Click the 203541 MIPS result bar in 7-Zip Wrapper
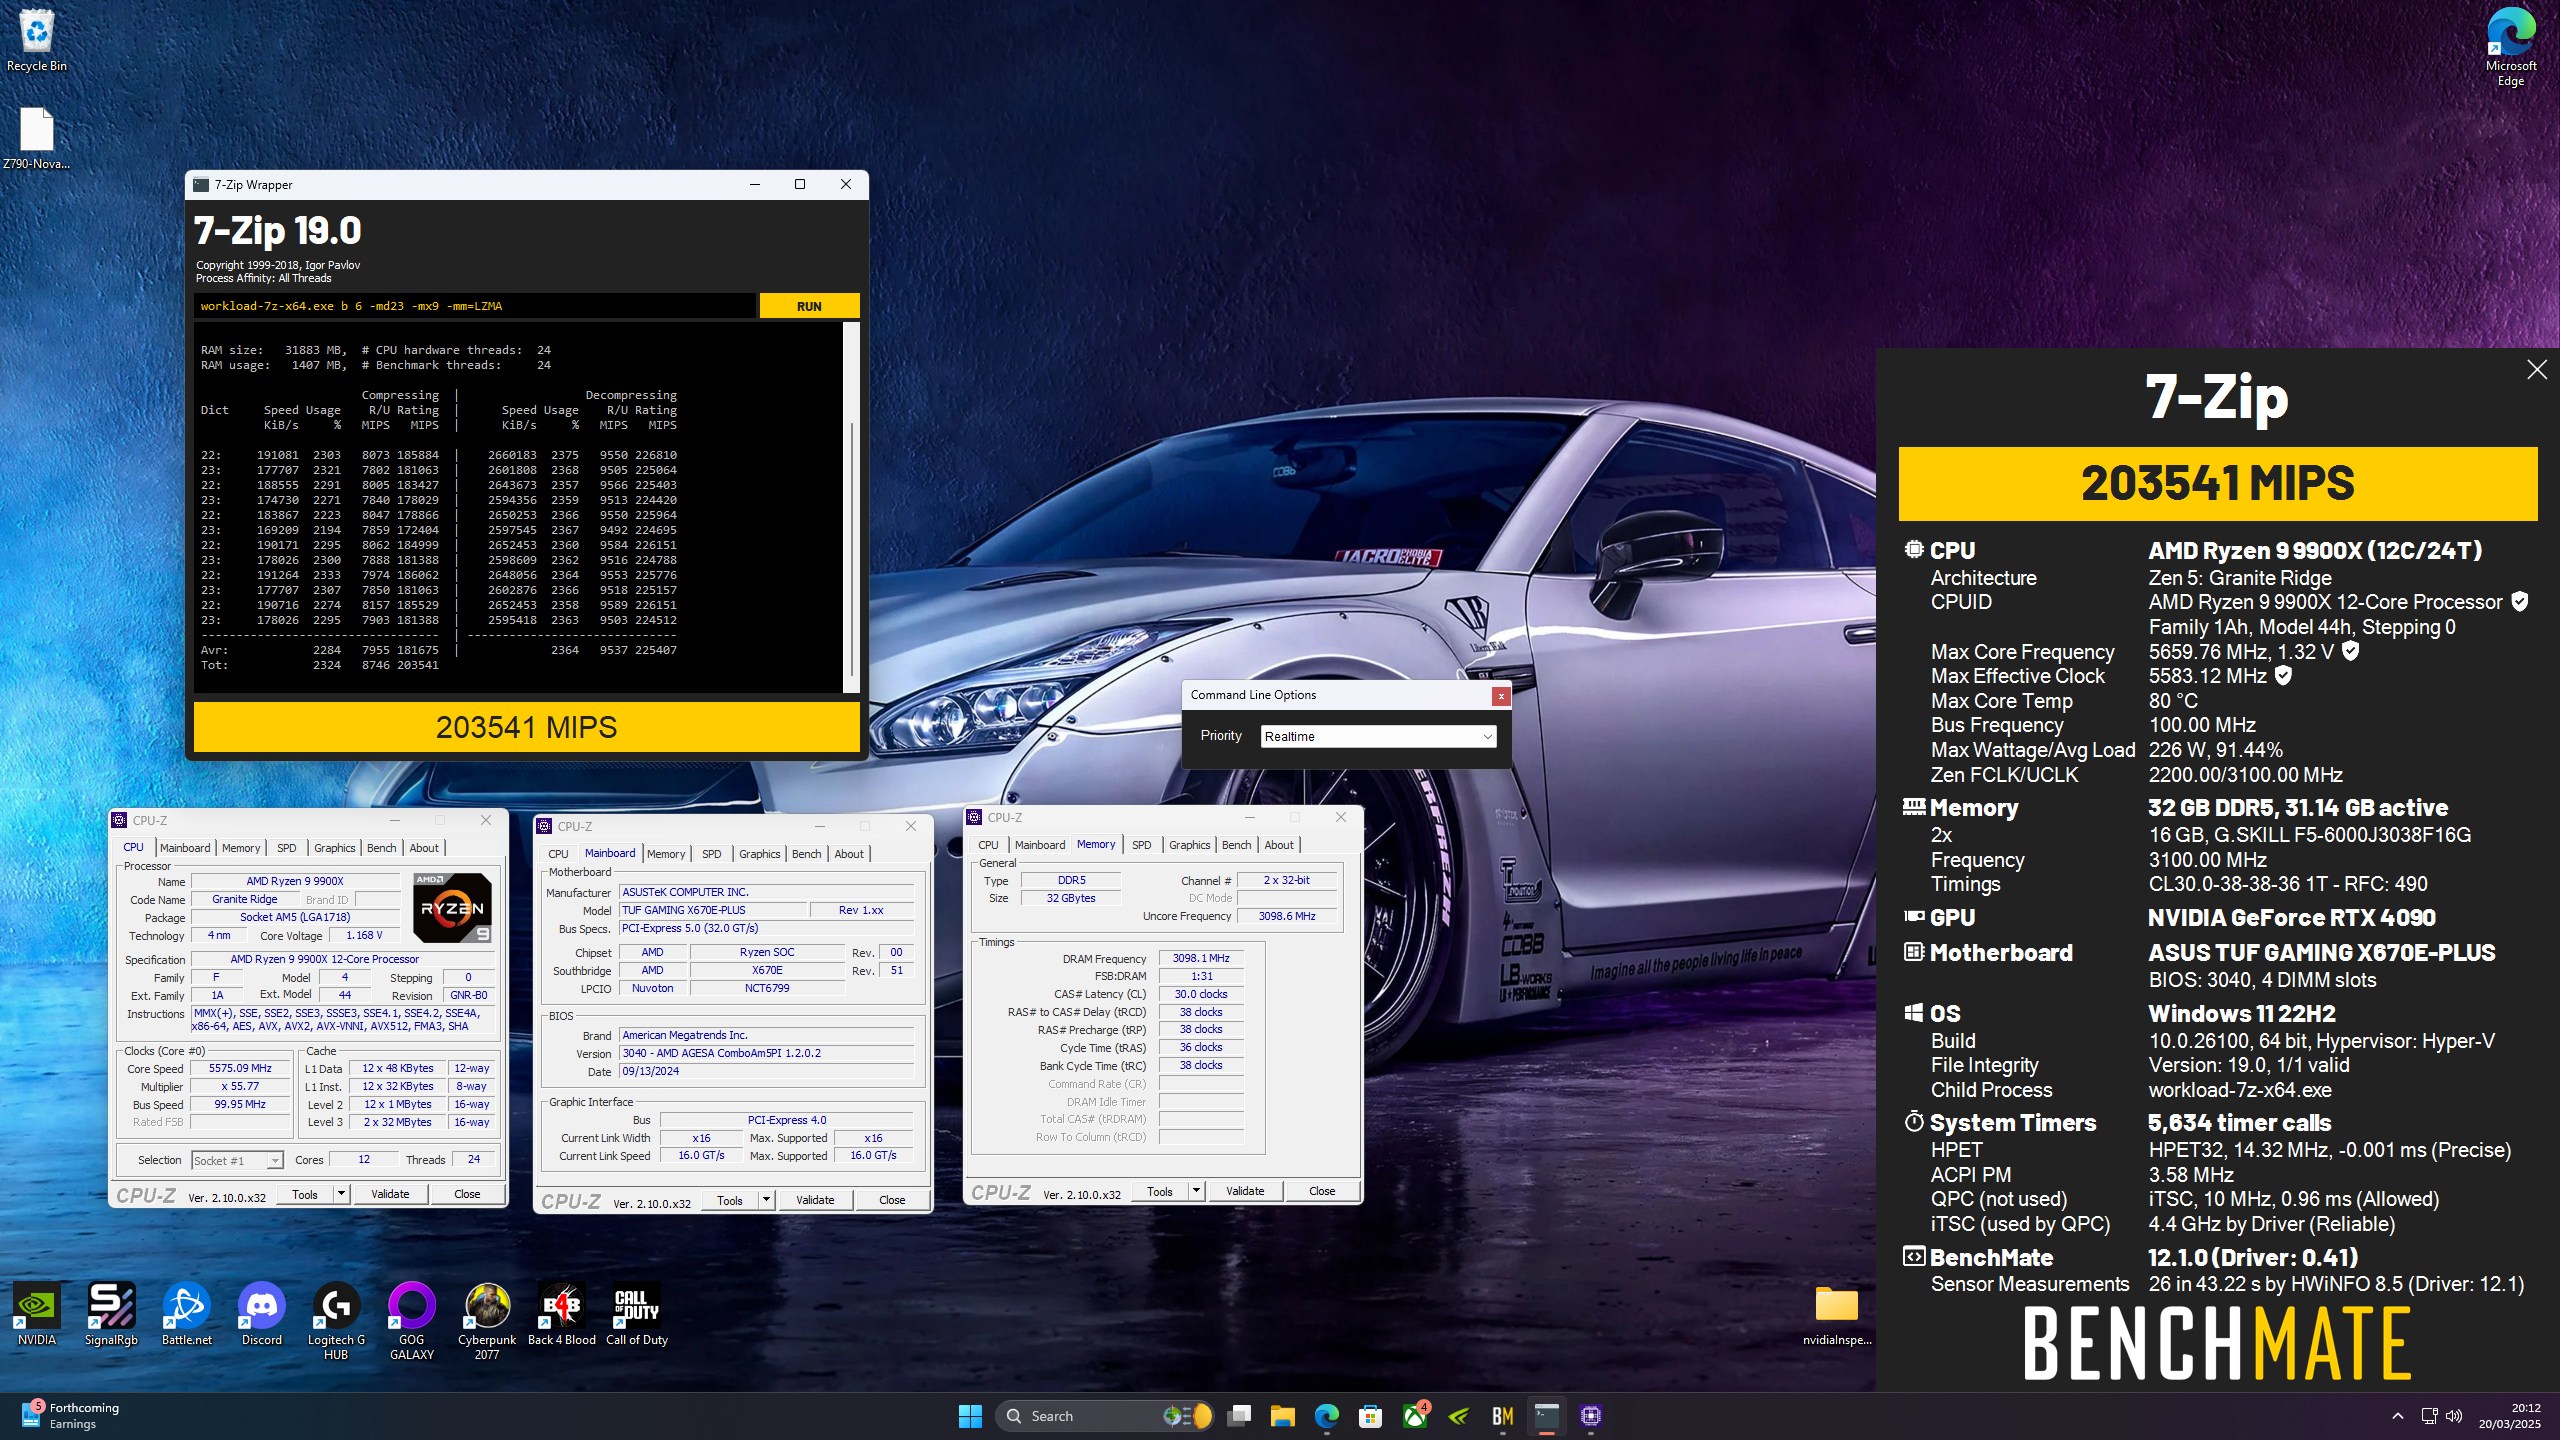 pyautogui.click(x=526, y=727)
